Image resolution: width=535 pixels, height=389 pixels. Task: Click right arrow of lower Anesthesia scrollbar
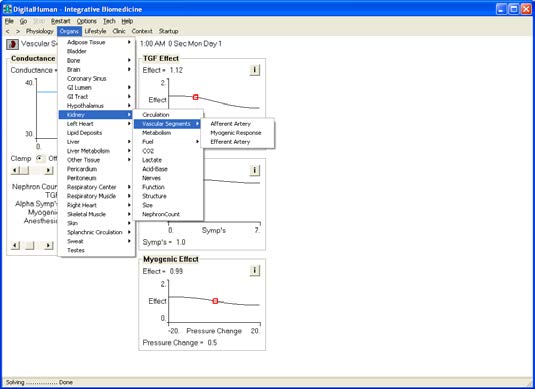point(49,245)
